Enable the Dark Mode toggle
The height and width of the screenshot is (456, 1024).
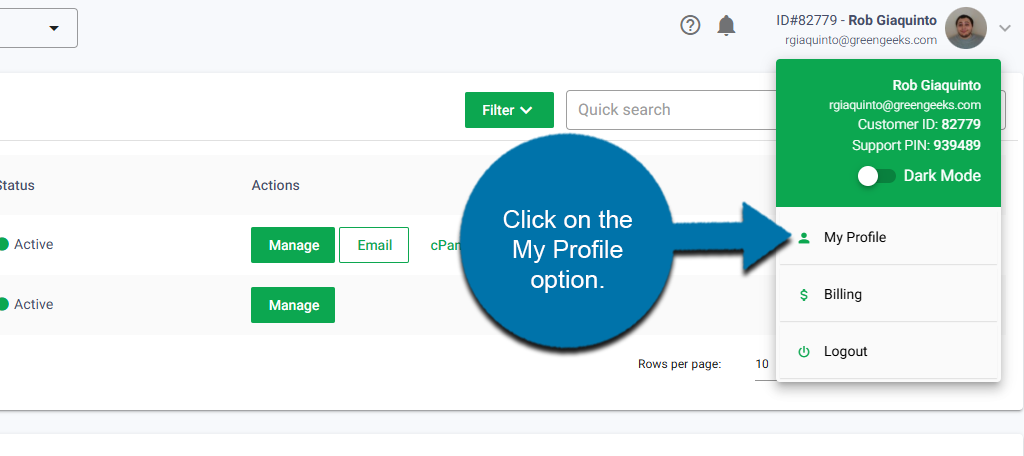(x=876, y=176)
